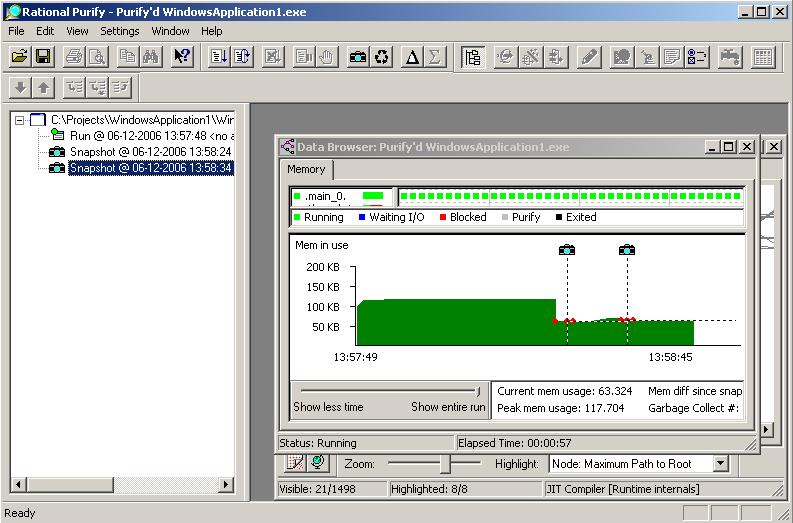Open the Settings menu
Screen dimensions: 793x523
(120, 31)
